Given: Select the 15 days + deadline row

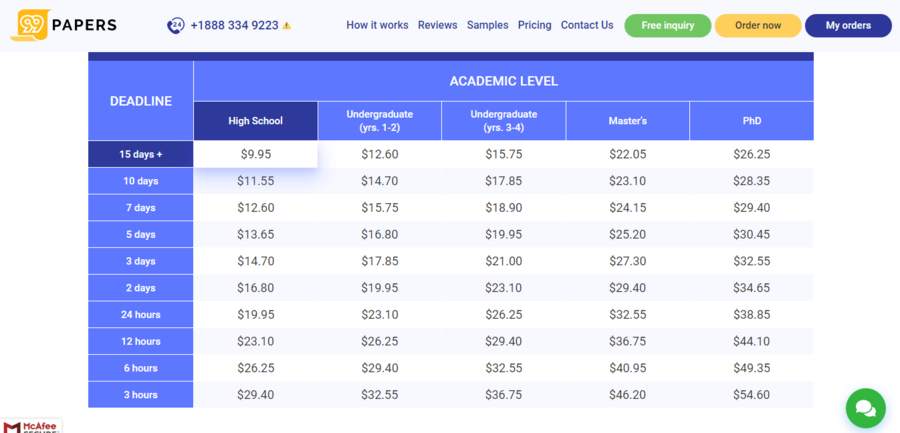Looking at the screenshot, I should pos(141,154).
